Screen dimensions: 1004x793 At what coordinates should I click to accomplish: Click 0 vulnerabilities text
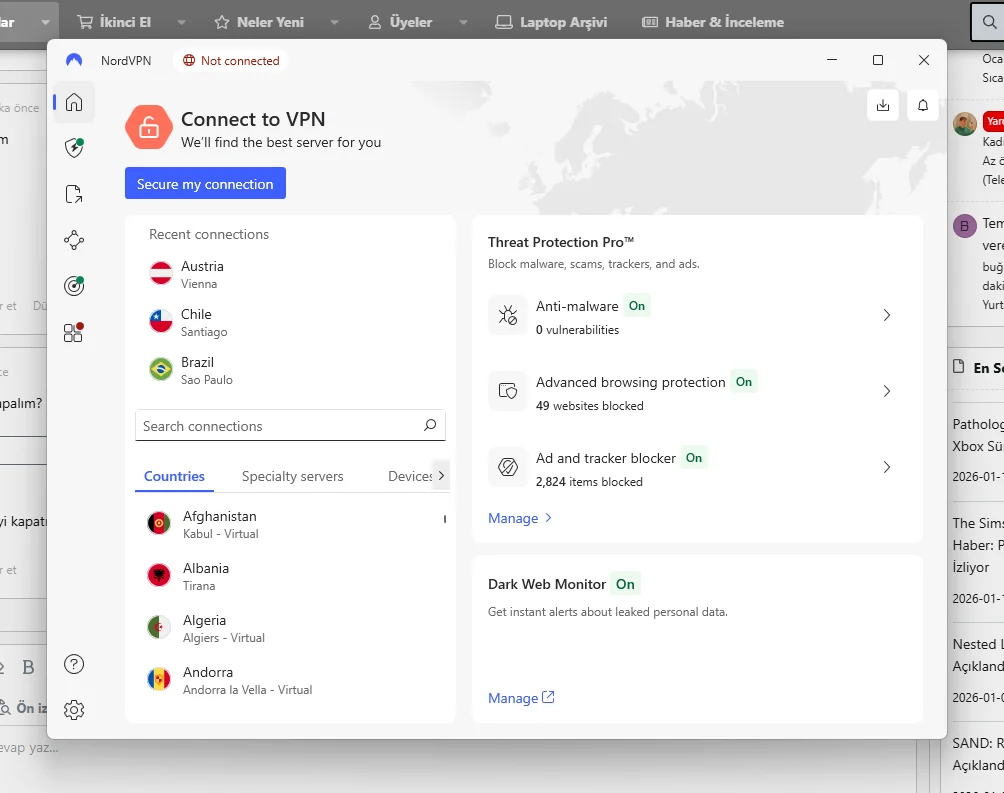click(x=578, y=330)
